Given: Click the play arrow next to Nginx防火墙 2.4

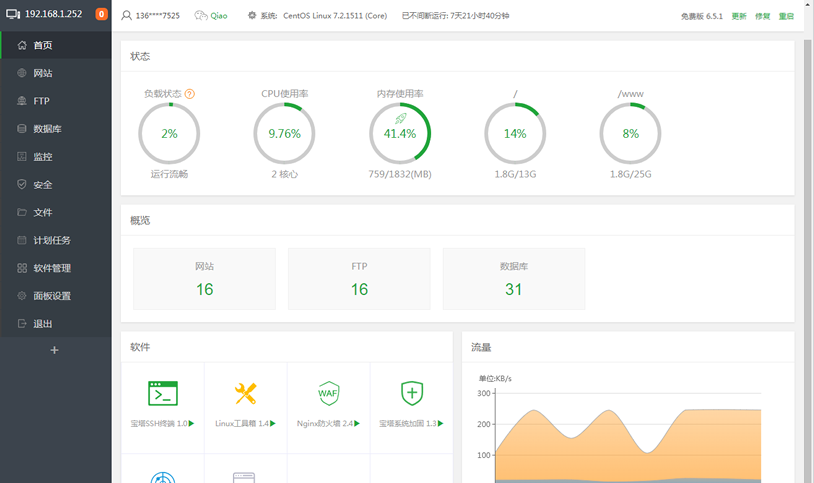Looking at the screenshot, I should [x=358, y=424].
